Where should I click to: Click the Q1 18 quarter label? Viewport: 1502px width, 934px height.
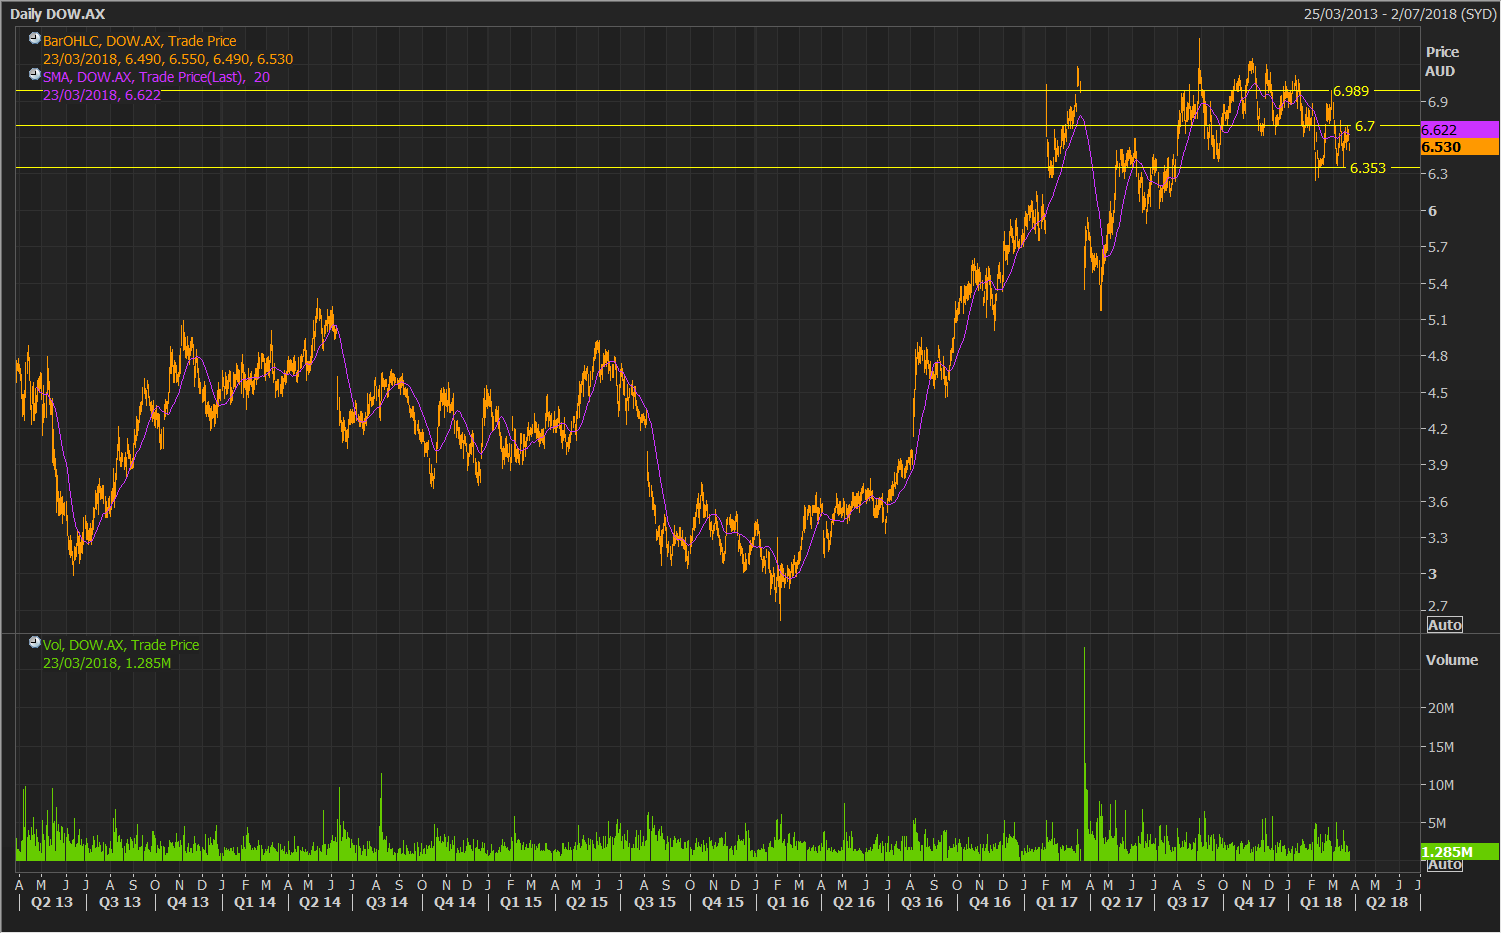[x=1321, y=902]
